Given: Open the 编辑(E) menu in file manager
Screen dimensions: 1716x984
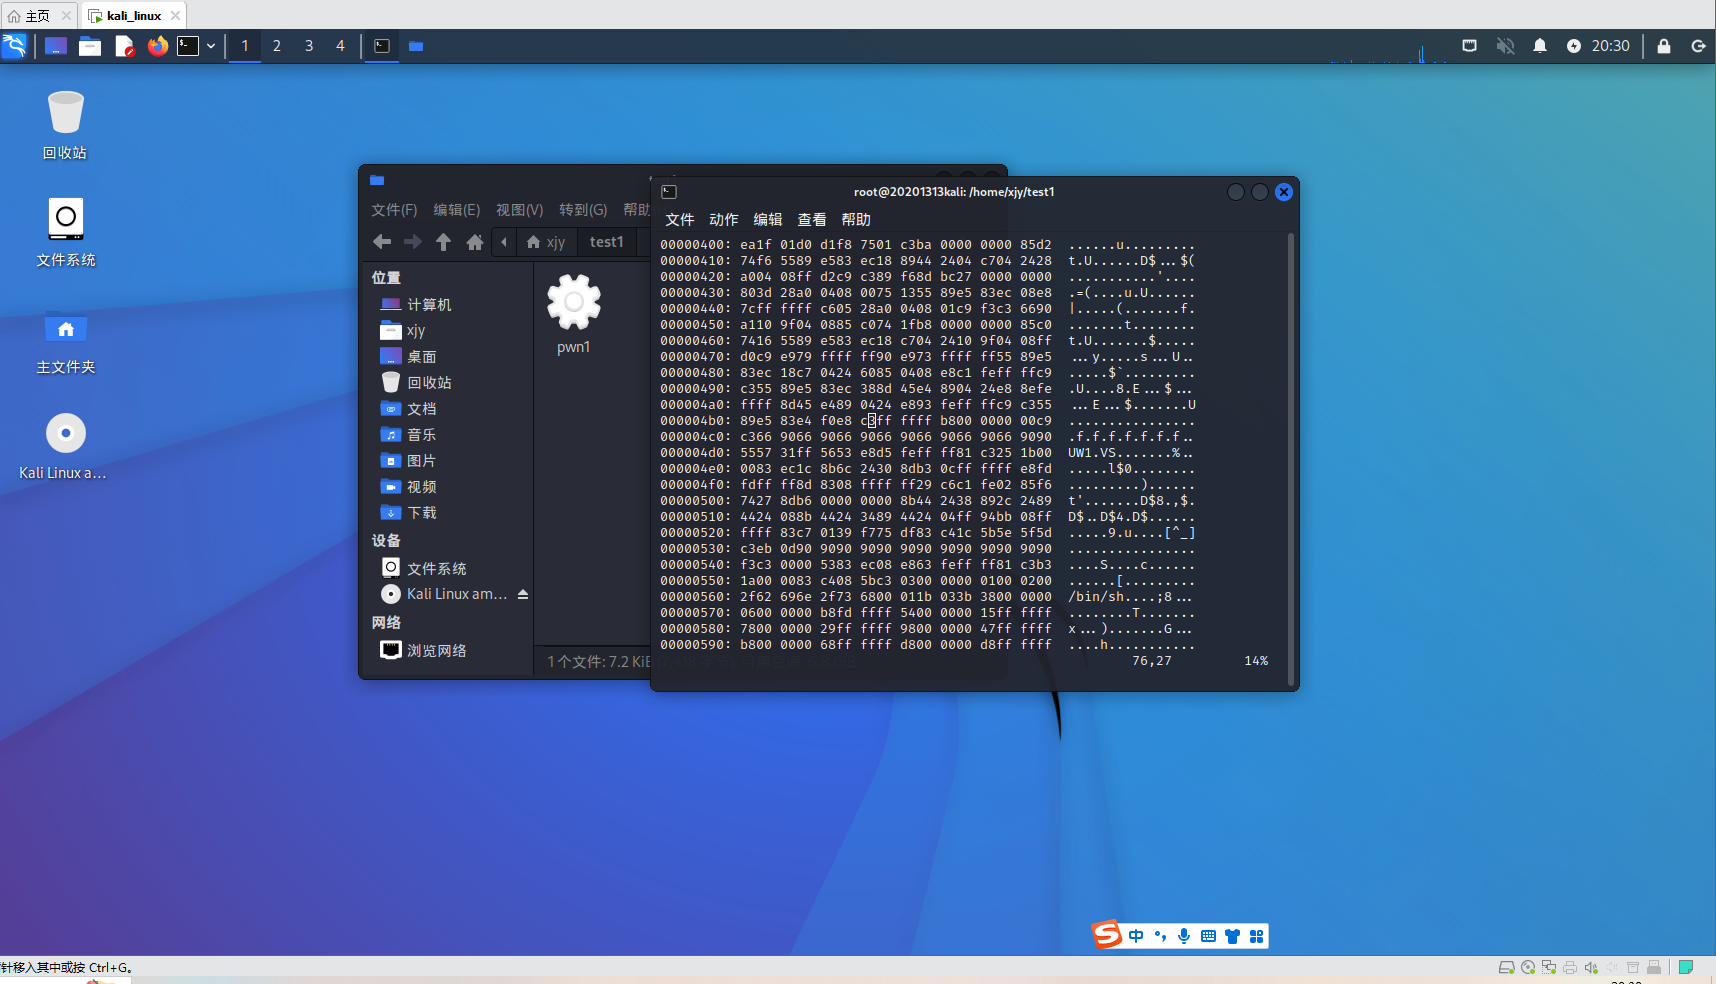Looking at the screenshot, I should 457,210.
